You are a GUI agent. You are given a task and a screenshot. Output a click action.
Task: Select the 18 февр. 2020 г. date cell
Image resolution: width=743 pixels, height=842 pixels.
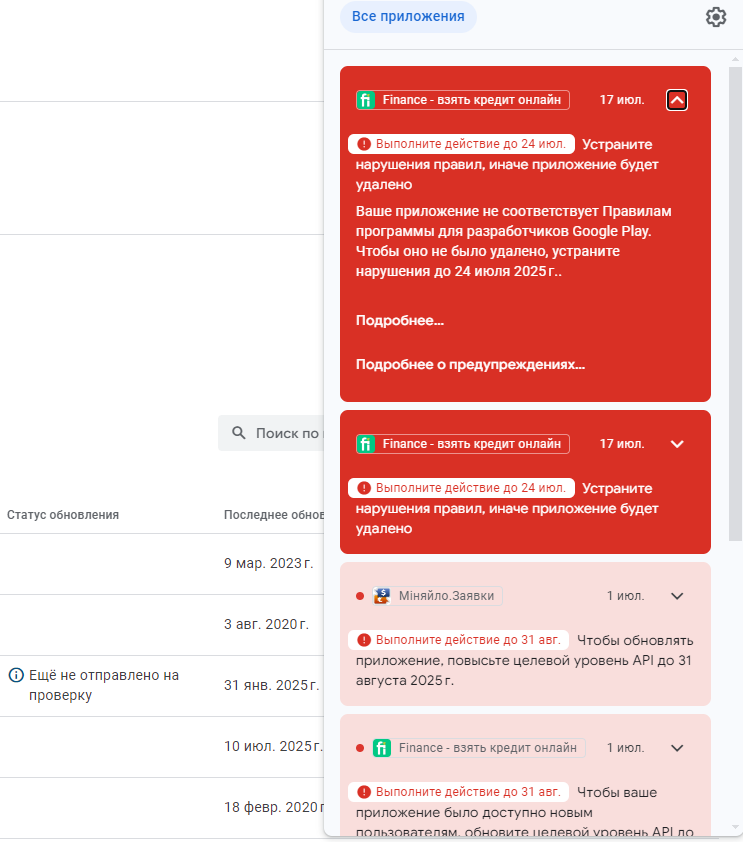pos(274,808)
